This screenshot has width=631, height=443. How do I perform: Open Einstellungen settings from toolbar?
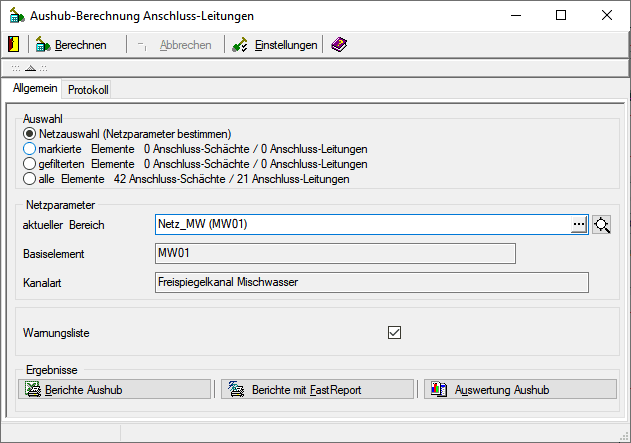tap(275, 45)
